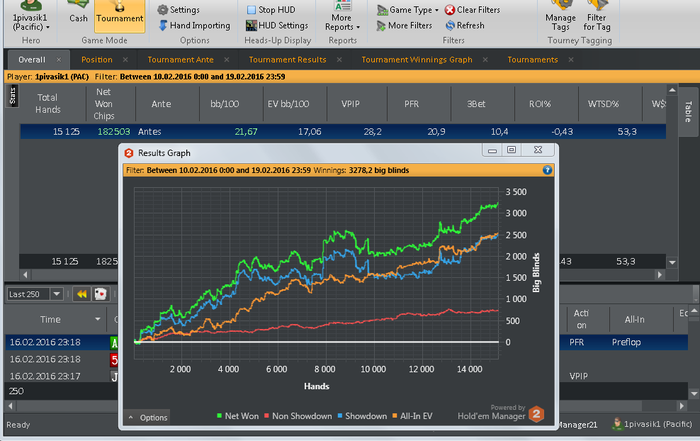Click the yellow rewind replay icon
Image resolution: width=700 pixels, height=441 pixels.
point(82,294)
